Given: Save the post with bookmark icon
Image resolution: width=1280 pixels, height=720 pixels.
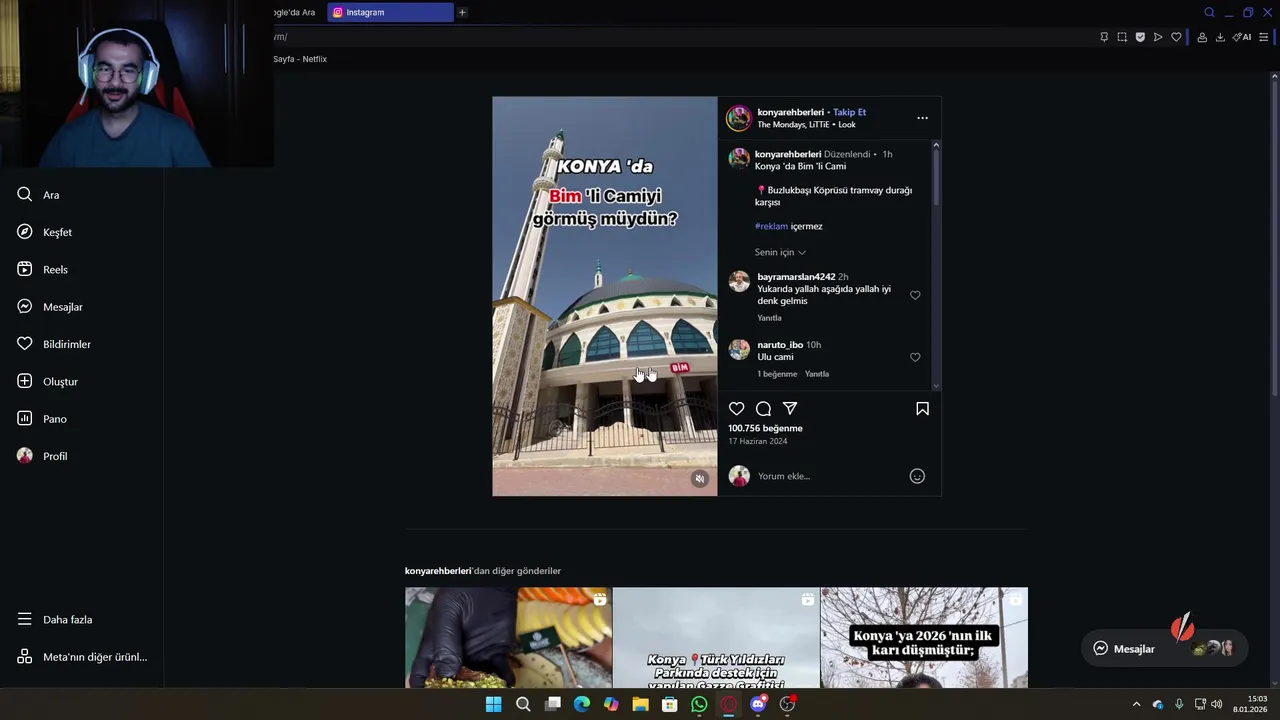Looking at the screenshot, I should click(x=922, y=408).
